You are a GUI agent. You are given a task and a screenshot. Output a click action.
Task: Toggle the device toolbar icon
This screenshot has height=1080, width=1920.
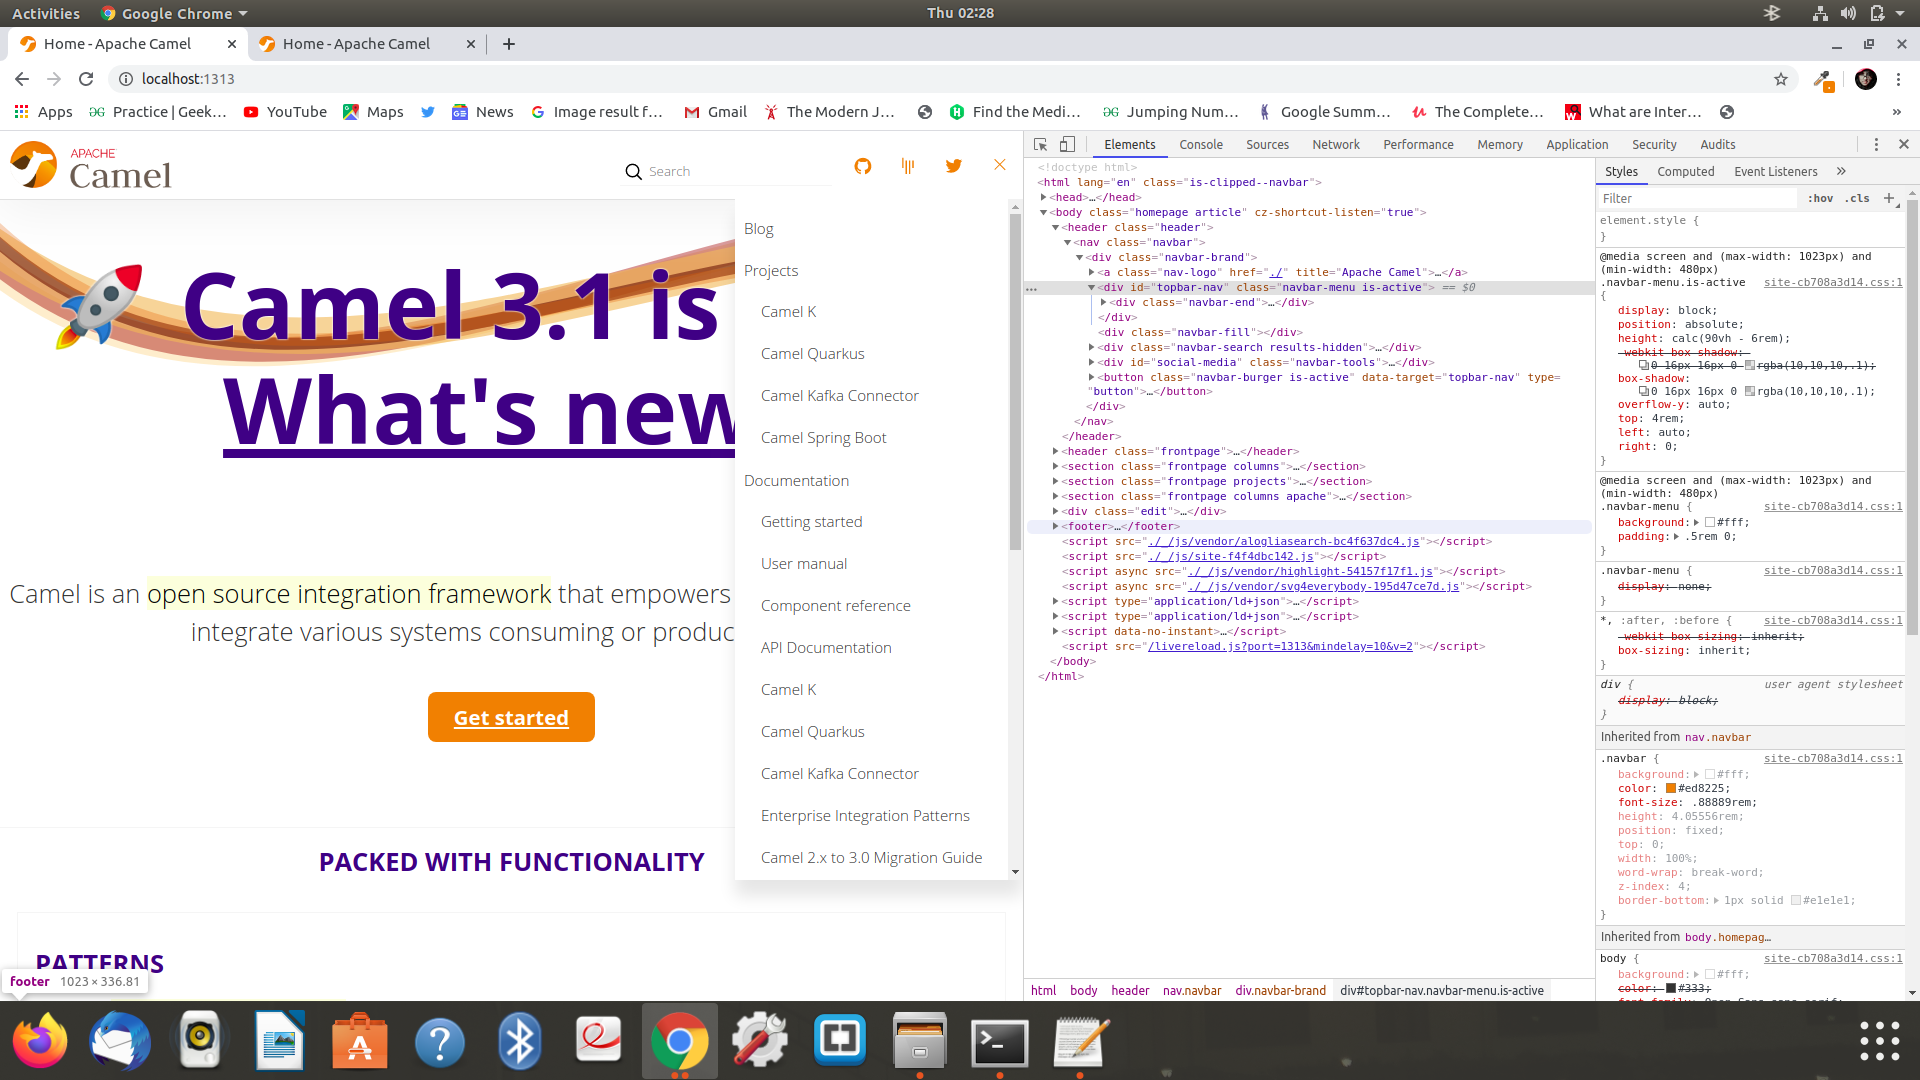[x=1067, y=145]
